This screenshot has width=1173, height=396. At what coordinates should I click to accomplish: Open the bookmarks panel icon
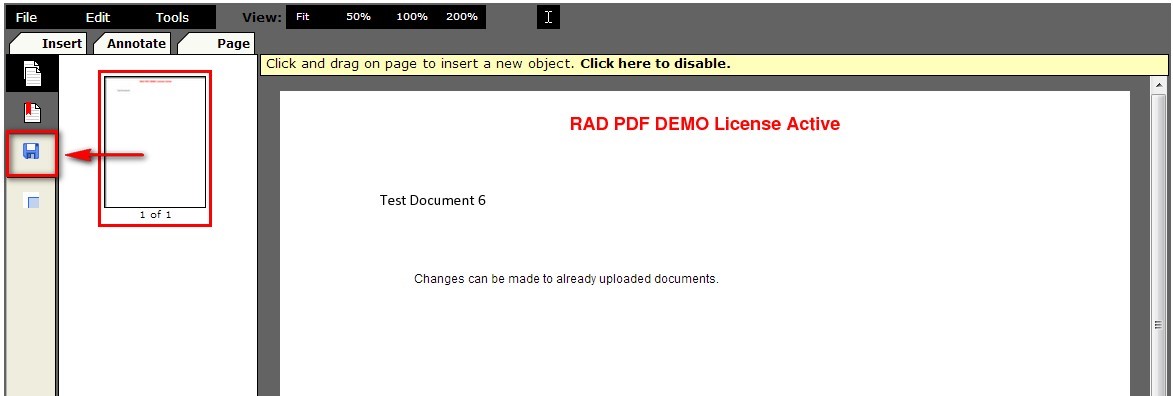click(x=32, y=112)
